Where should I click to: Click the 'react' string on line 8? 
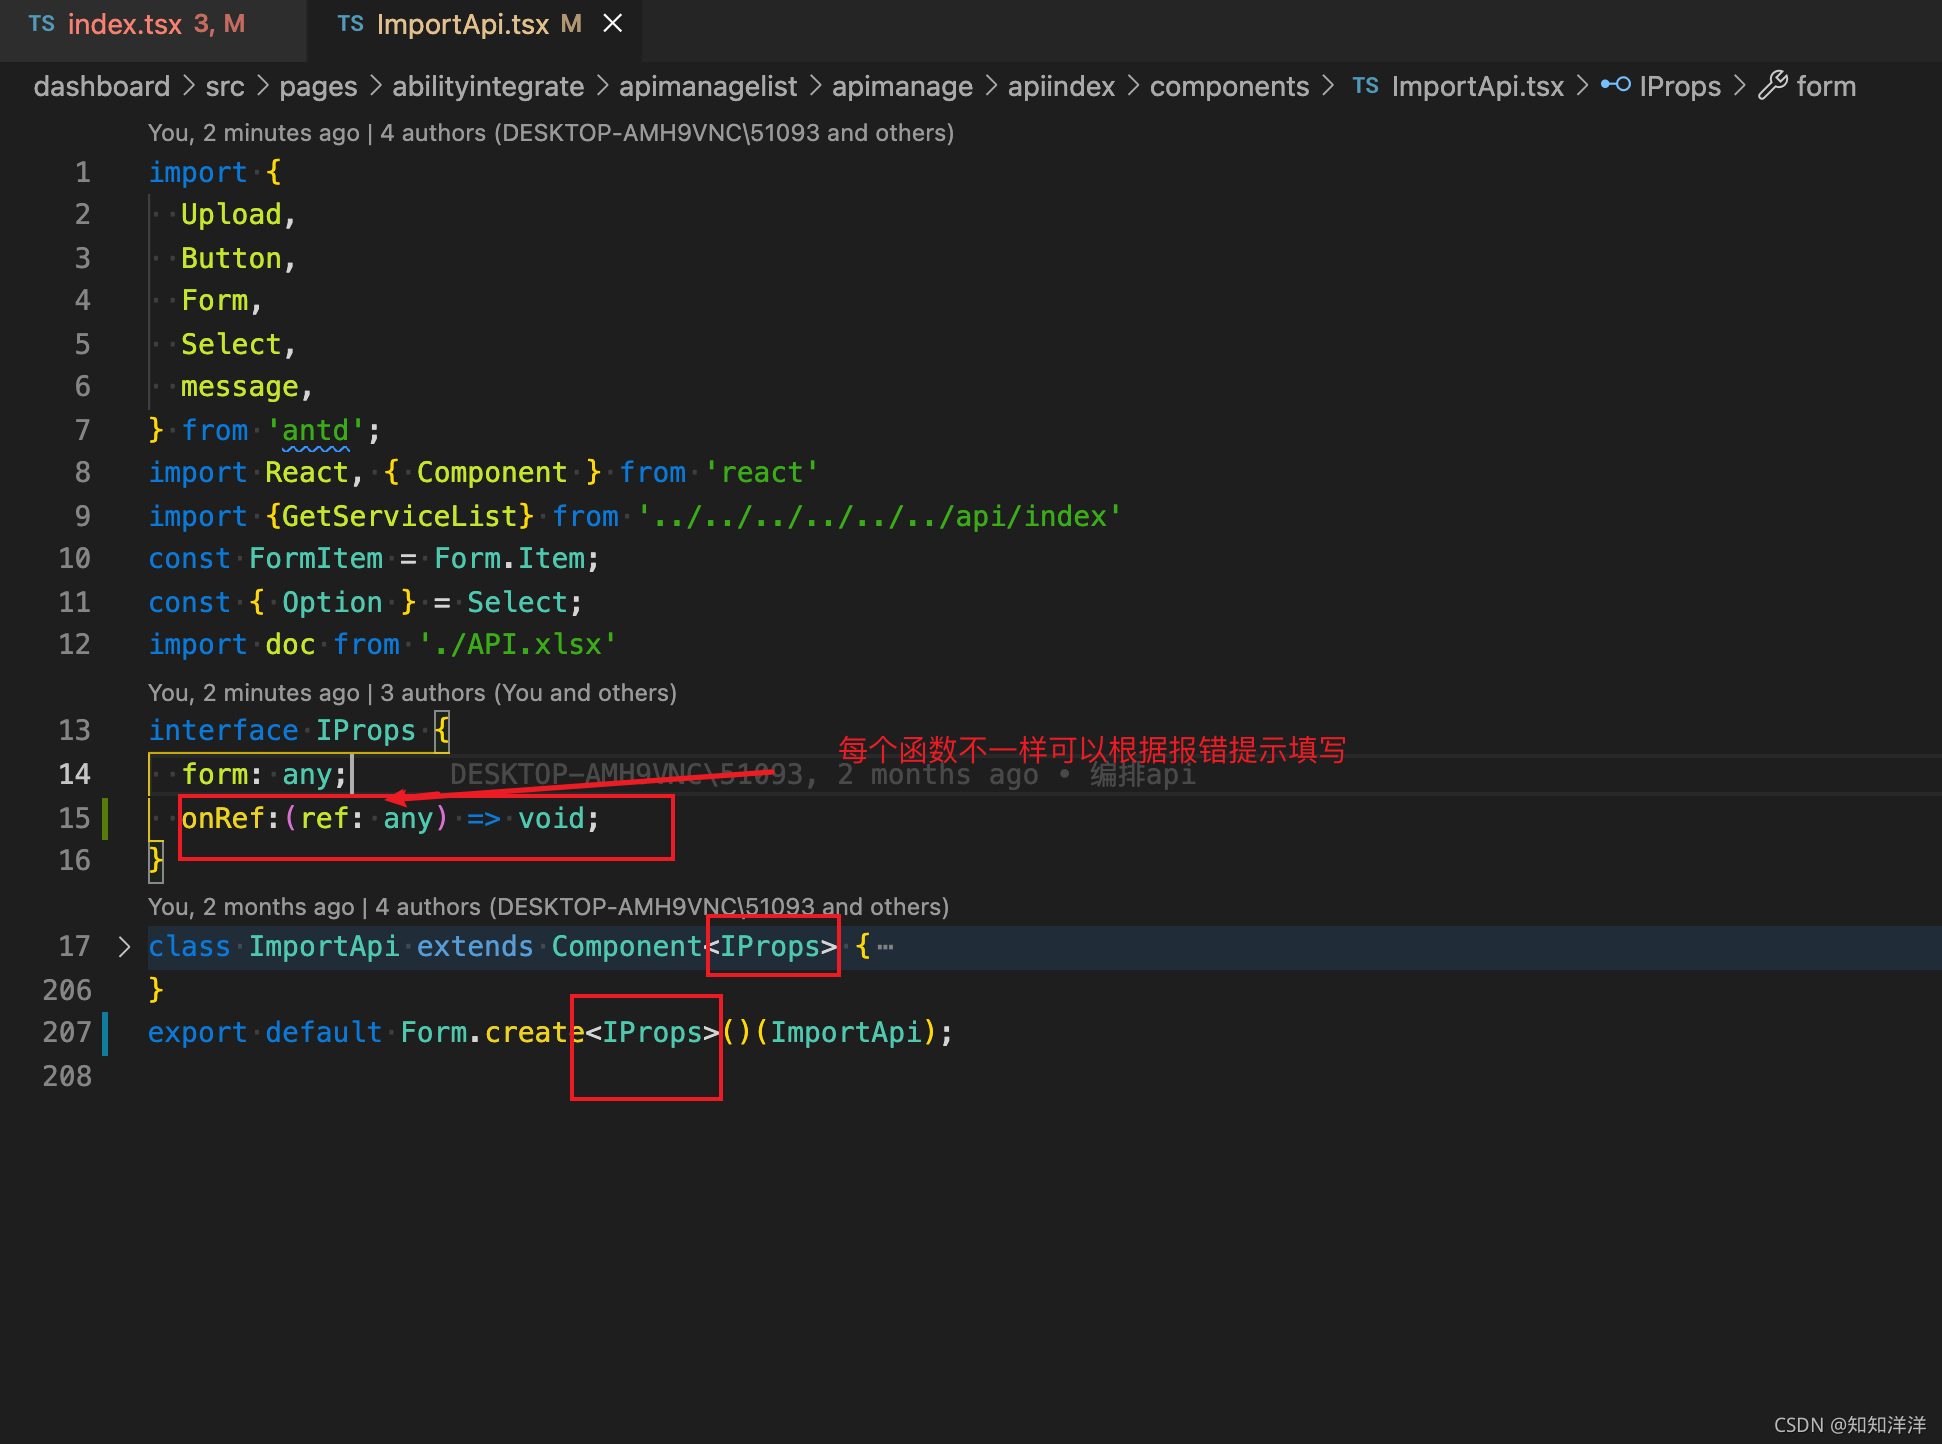(762, 473)
